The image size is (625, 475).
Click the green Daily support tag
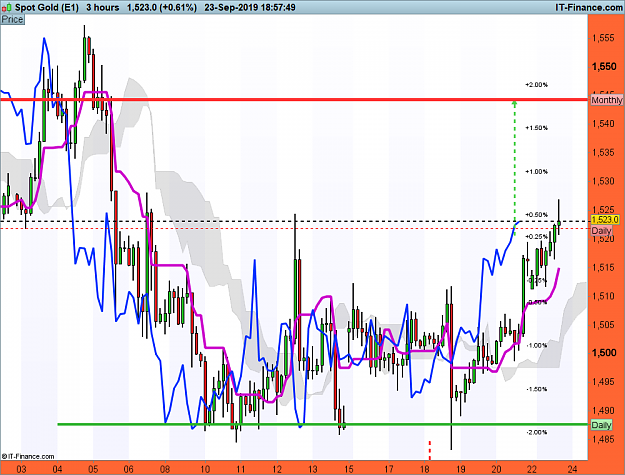click(x=601, y=425)
